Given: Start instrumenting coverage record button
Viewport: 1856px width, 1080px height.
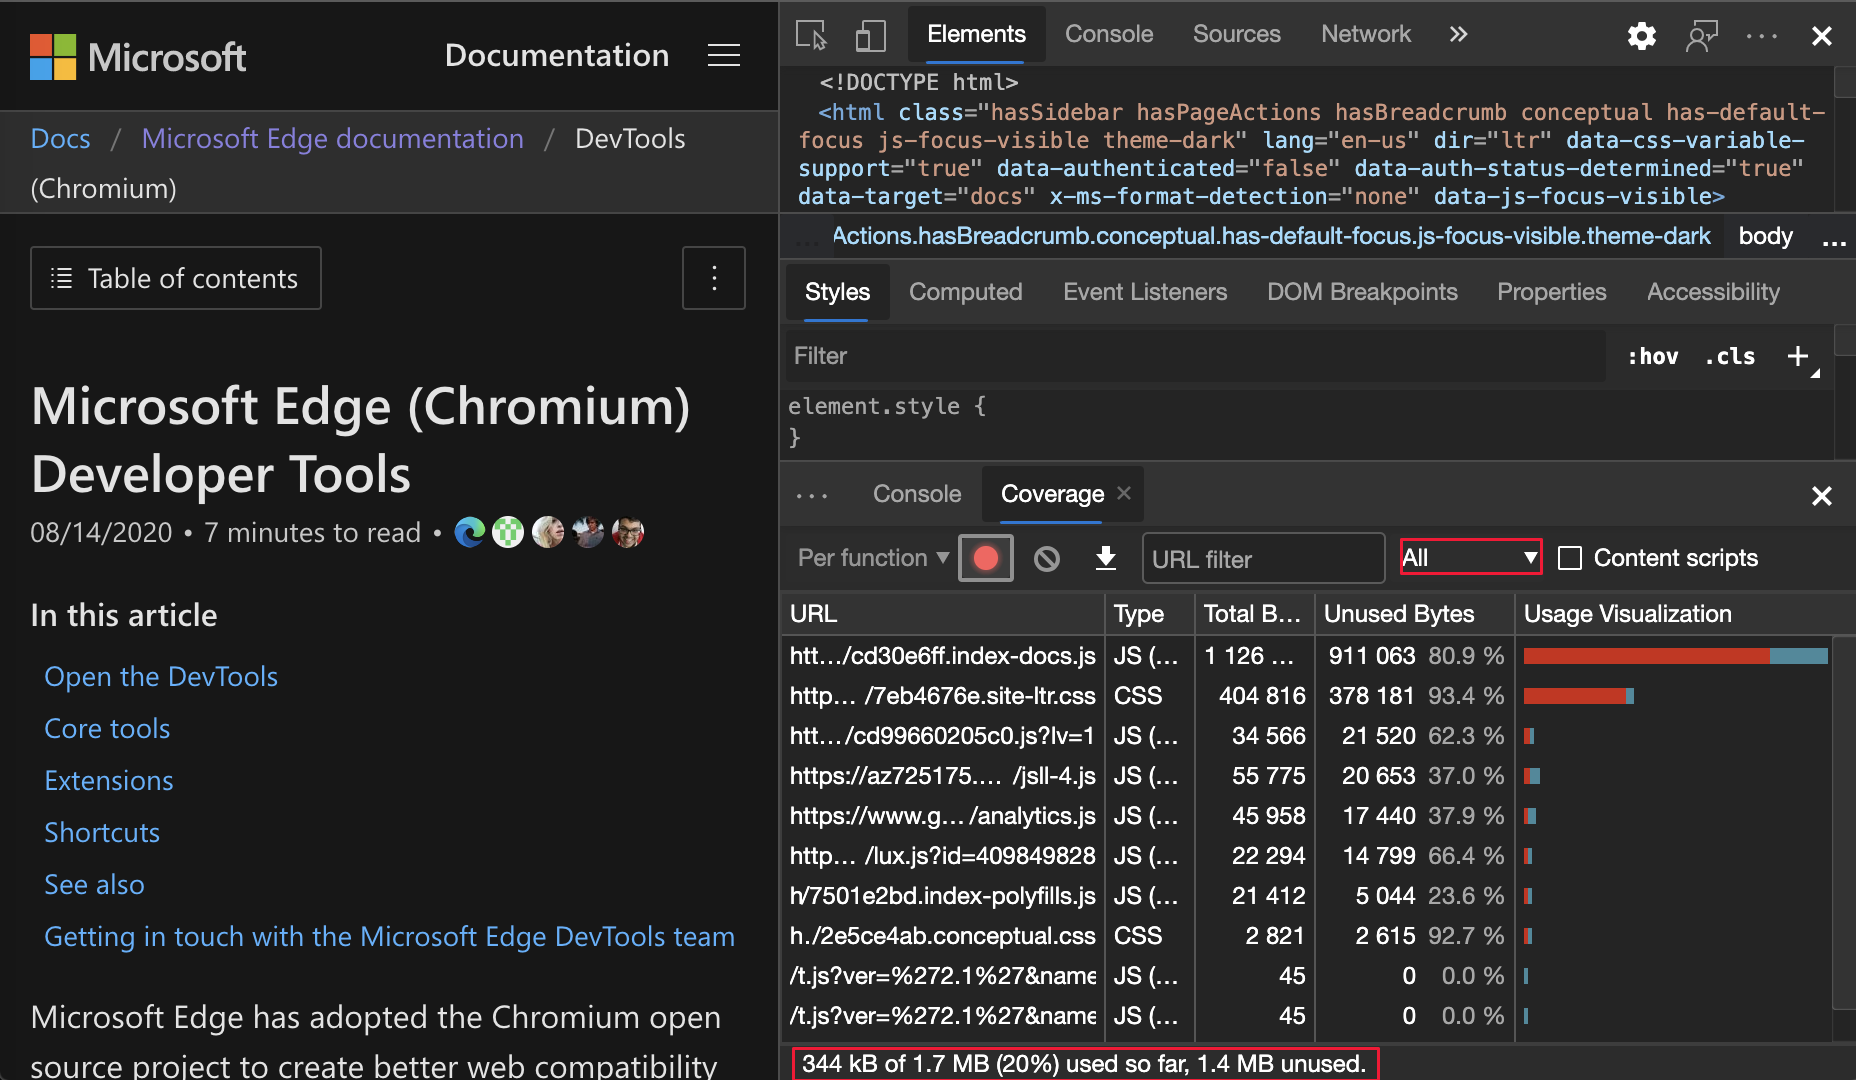Looking at the screenshot, I should [986, 558].
